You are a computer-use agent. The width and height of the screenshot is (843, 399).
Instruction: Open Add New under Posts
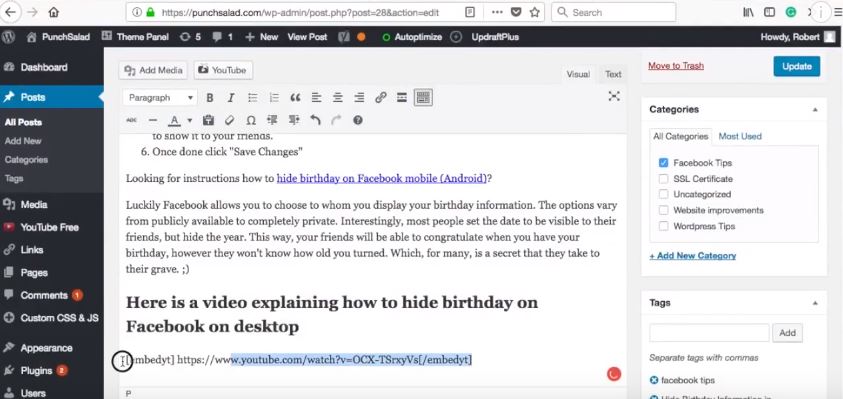pos(23,141)
